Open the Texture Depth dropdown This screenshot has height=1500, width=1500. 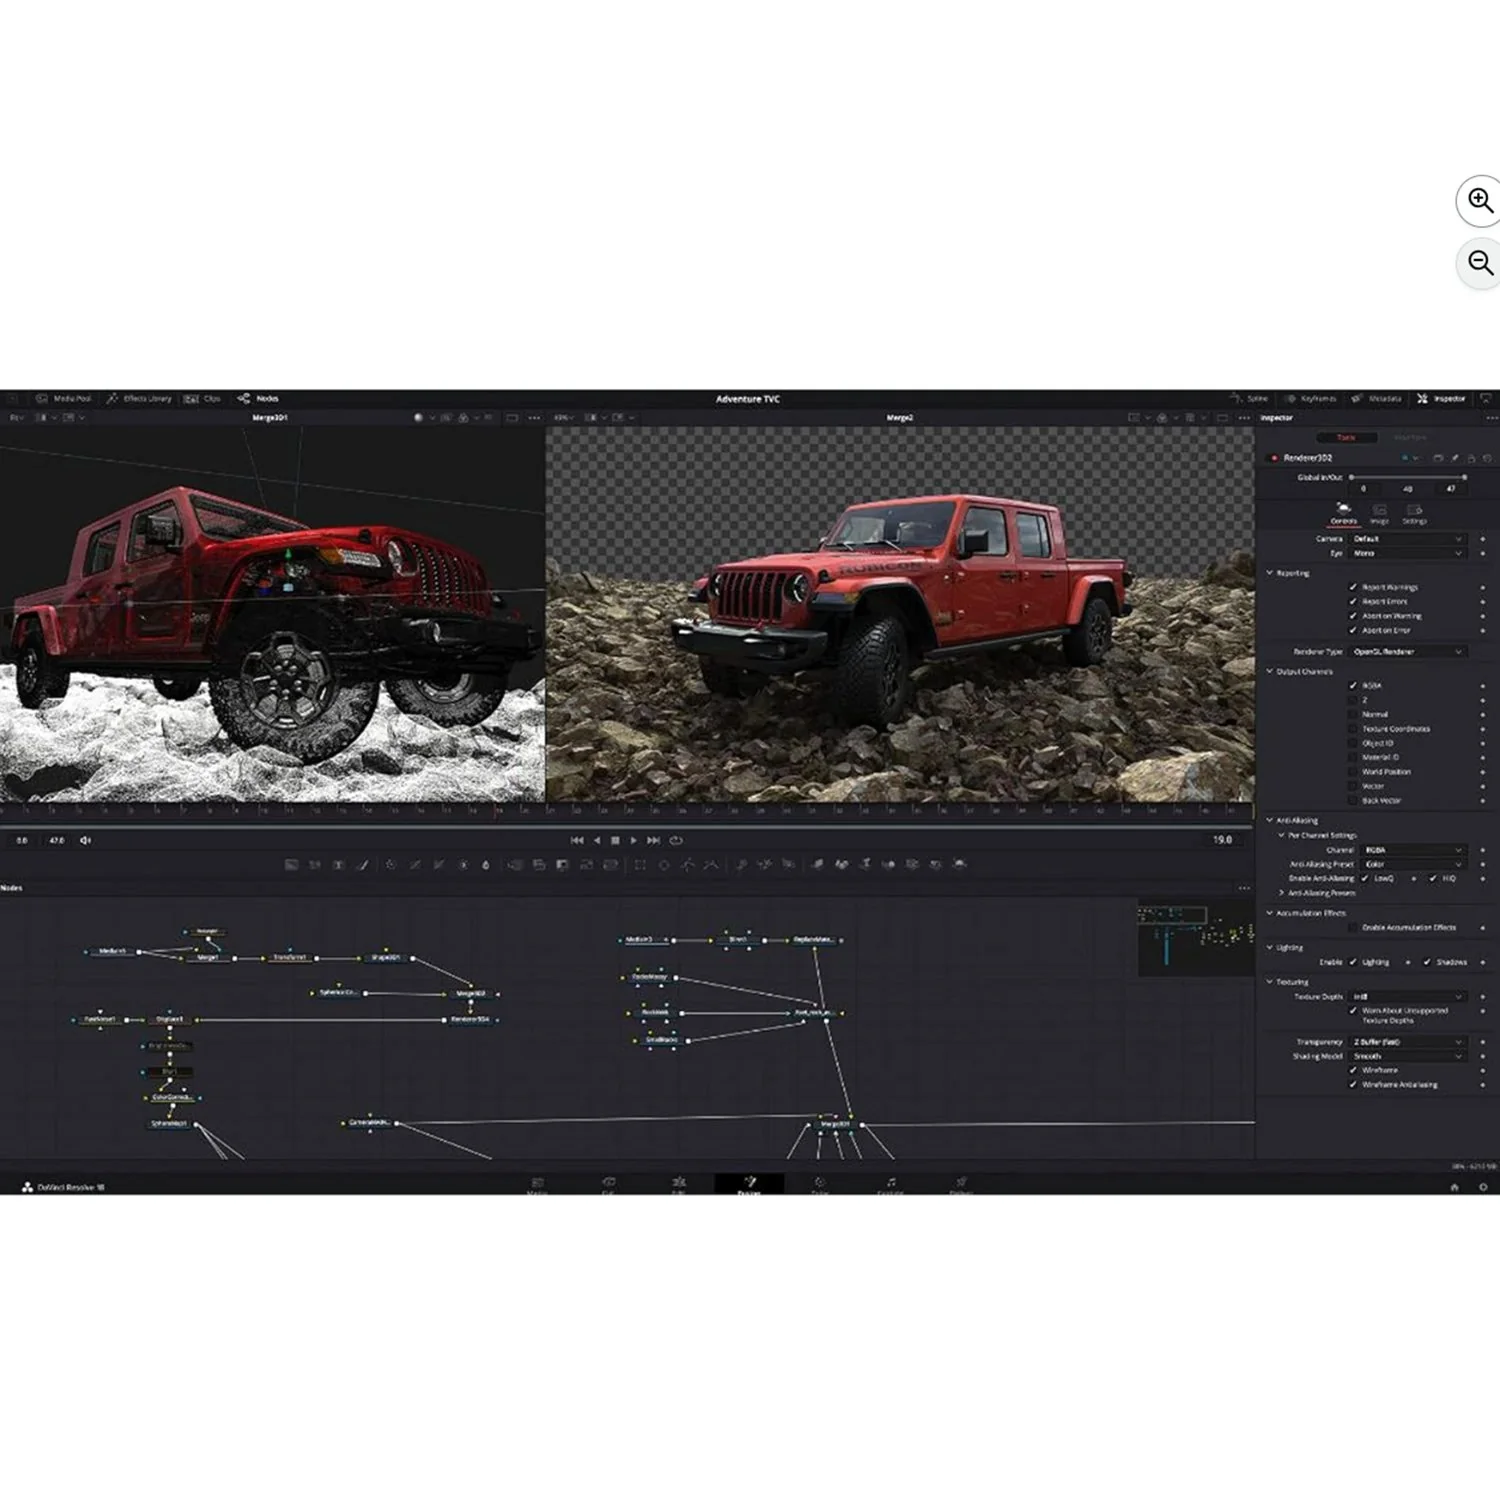coord(1408,996)
